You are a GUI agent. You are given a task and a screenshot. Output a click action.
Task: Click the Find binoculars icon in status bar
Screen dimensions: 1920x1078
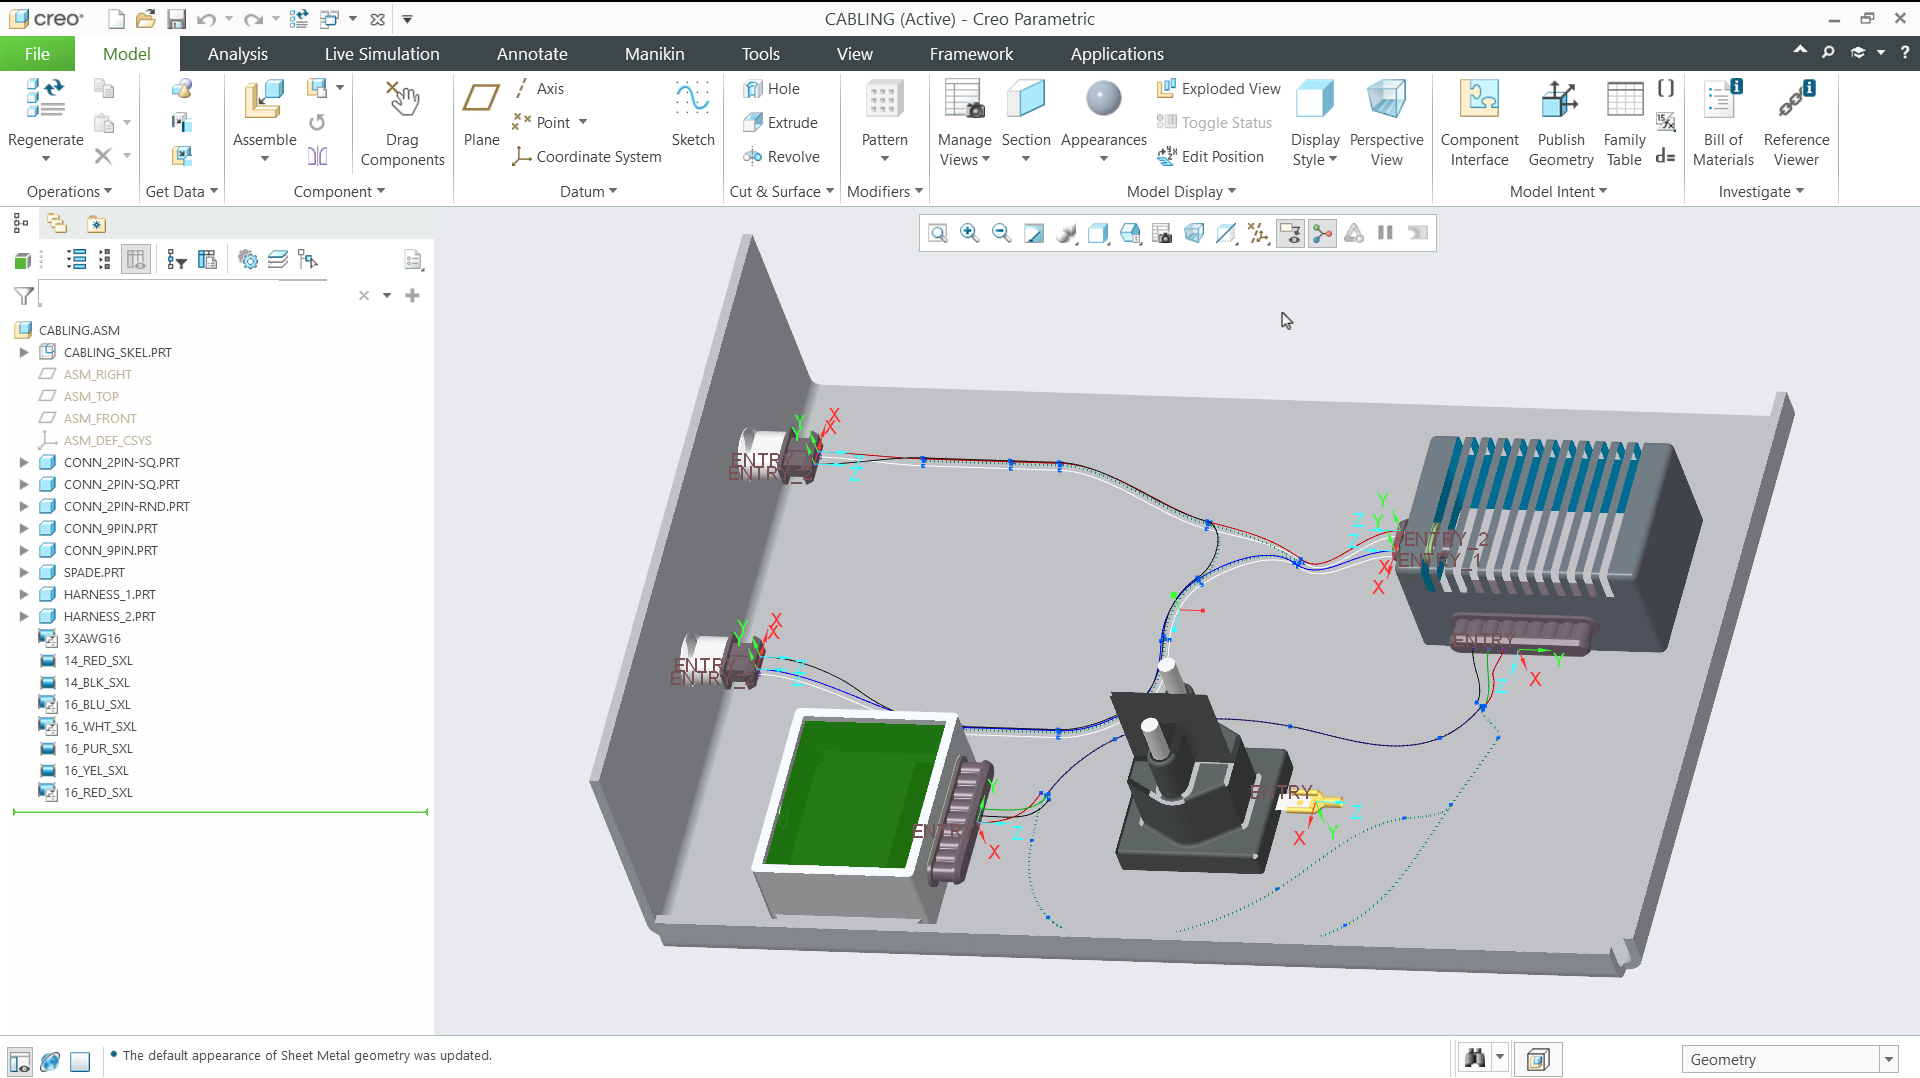point(1475,1059)
